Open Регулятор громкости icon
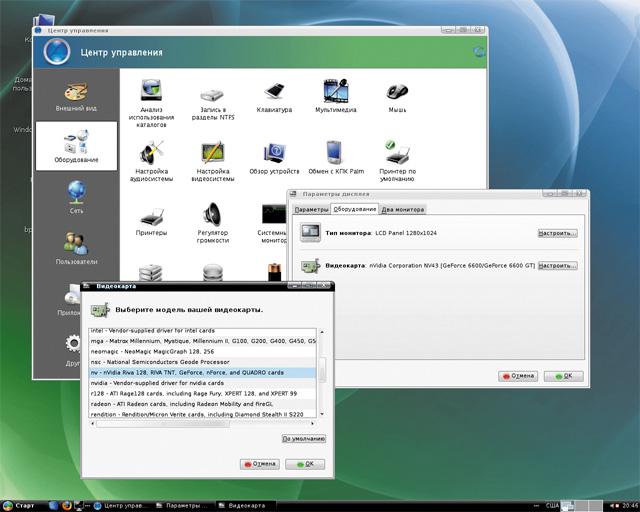 pyautogui.click(x=213, y=223)
